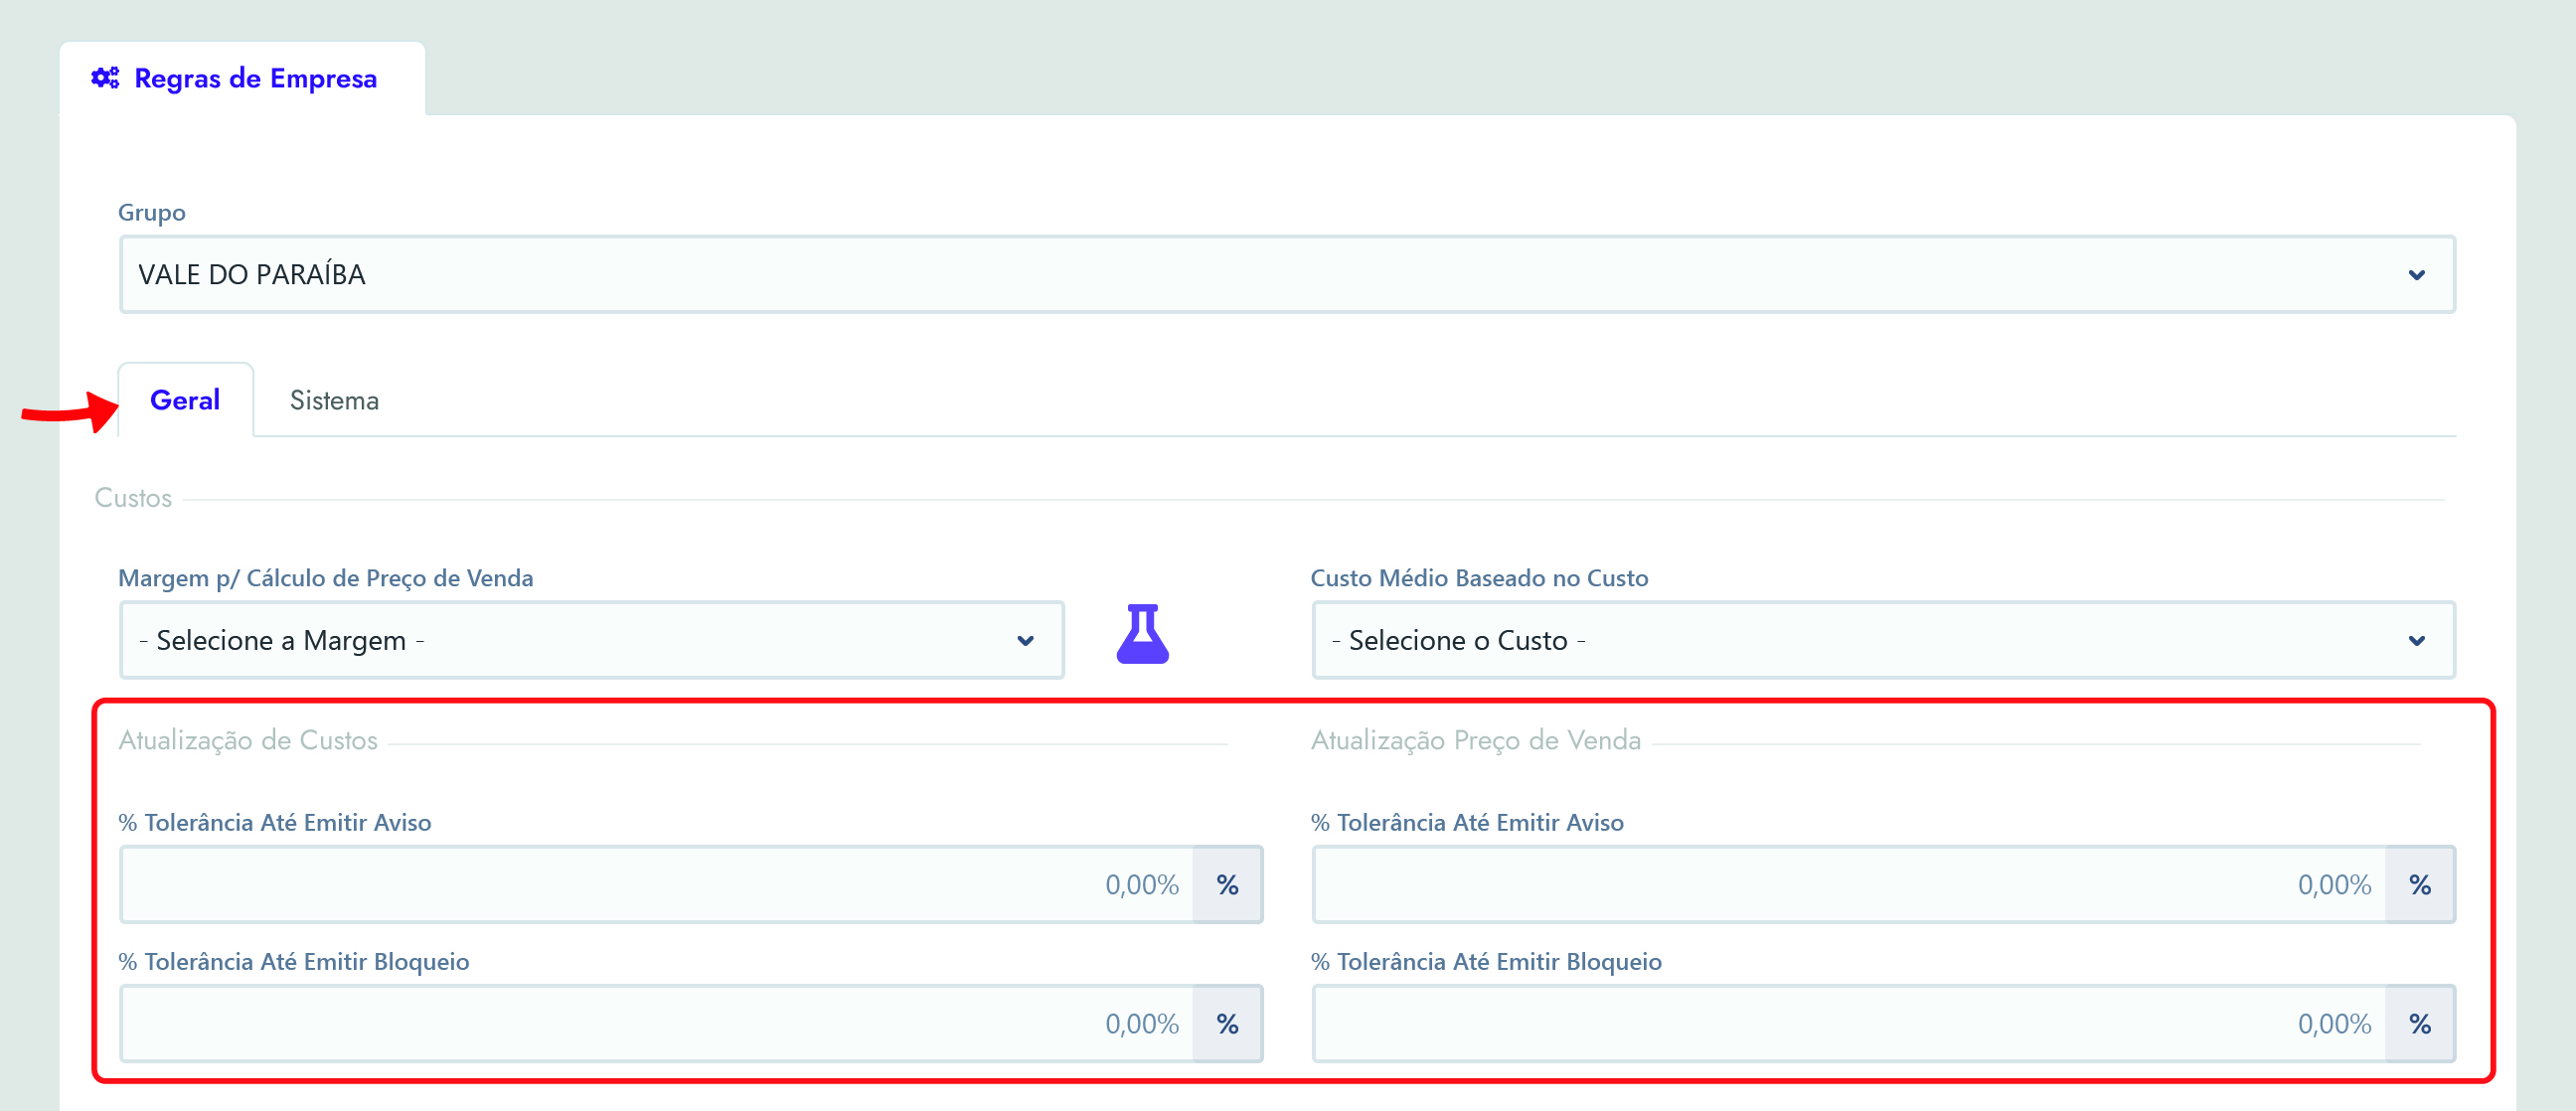This screenshot has height=1111, width=2576.
Task: Click the gears icon beside Regras de Empresa
Action: point(105,78)
